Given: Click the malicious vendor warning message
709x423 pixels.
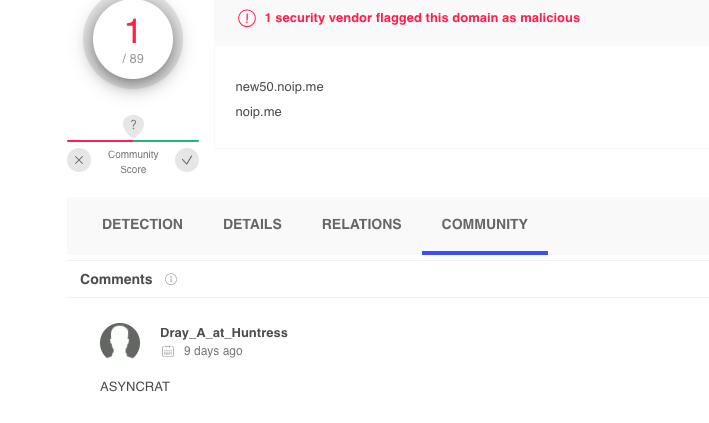Looking at the screenshot, I should (x=422, y=18).
